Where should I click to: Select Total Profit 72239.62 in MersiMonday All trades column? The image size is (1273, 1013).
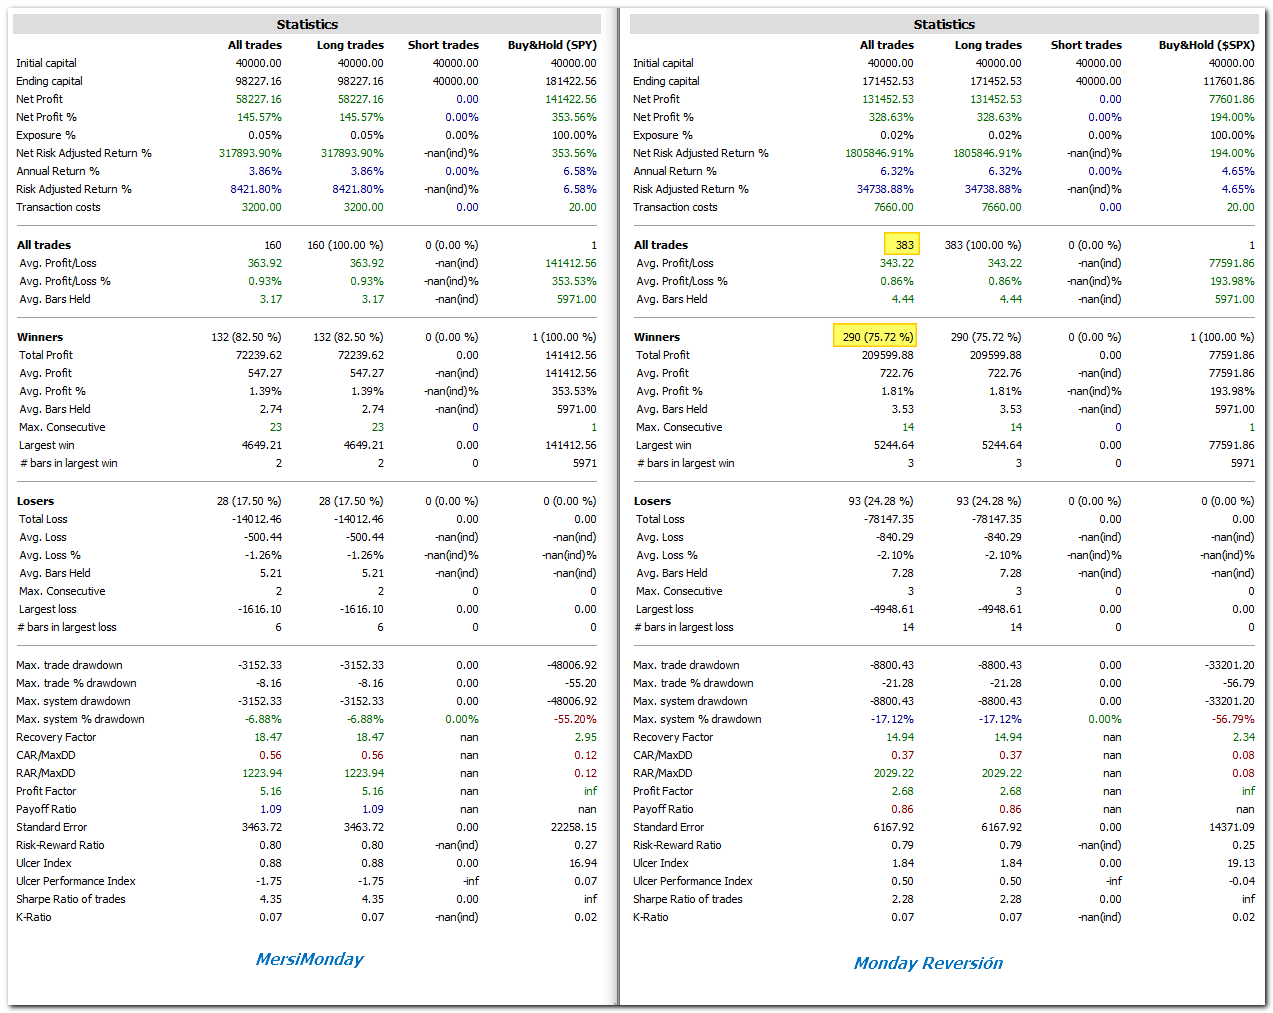[258, 355]
